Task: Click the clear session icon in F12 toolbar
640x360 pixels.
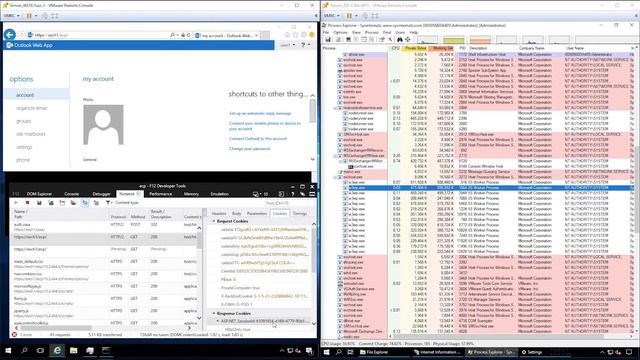Action: click(96, 202)
